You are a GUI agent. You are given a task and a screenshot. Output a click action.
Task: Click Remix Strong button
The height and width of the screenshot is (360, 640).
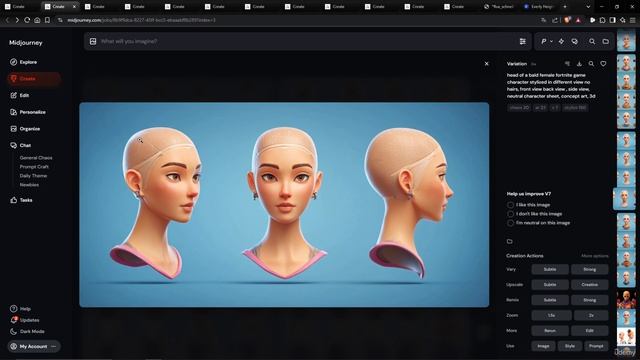click(x=590, y=300)
